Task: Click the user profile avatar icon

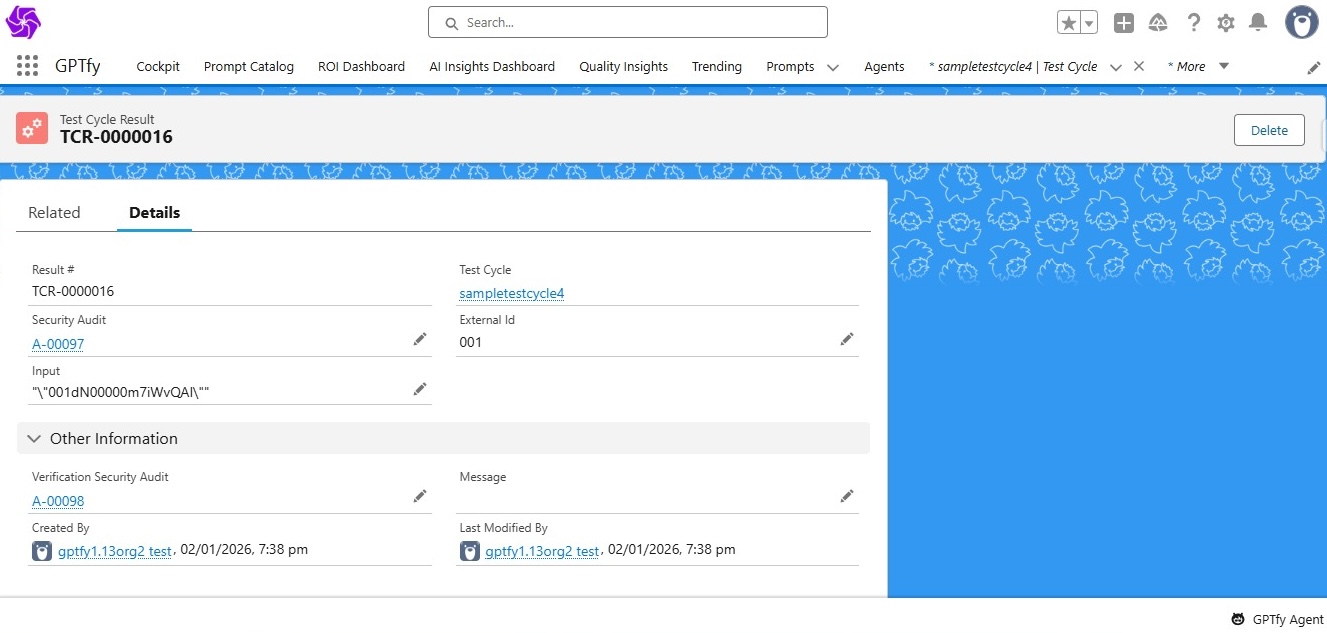Action: 1301,22
